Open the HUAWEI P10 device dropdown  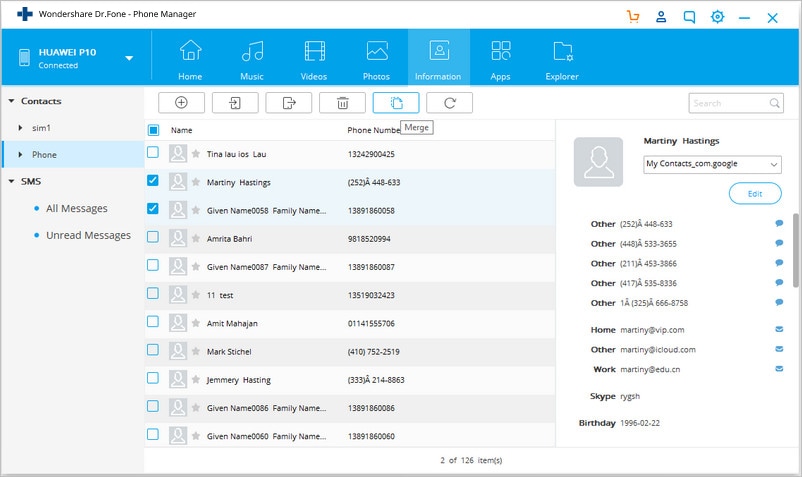[129, 58]
